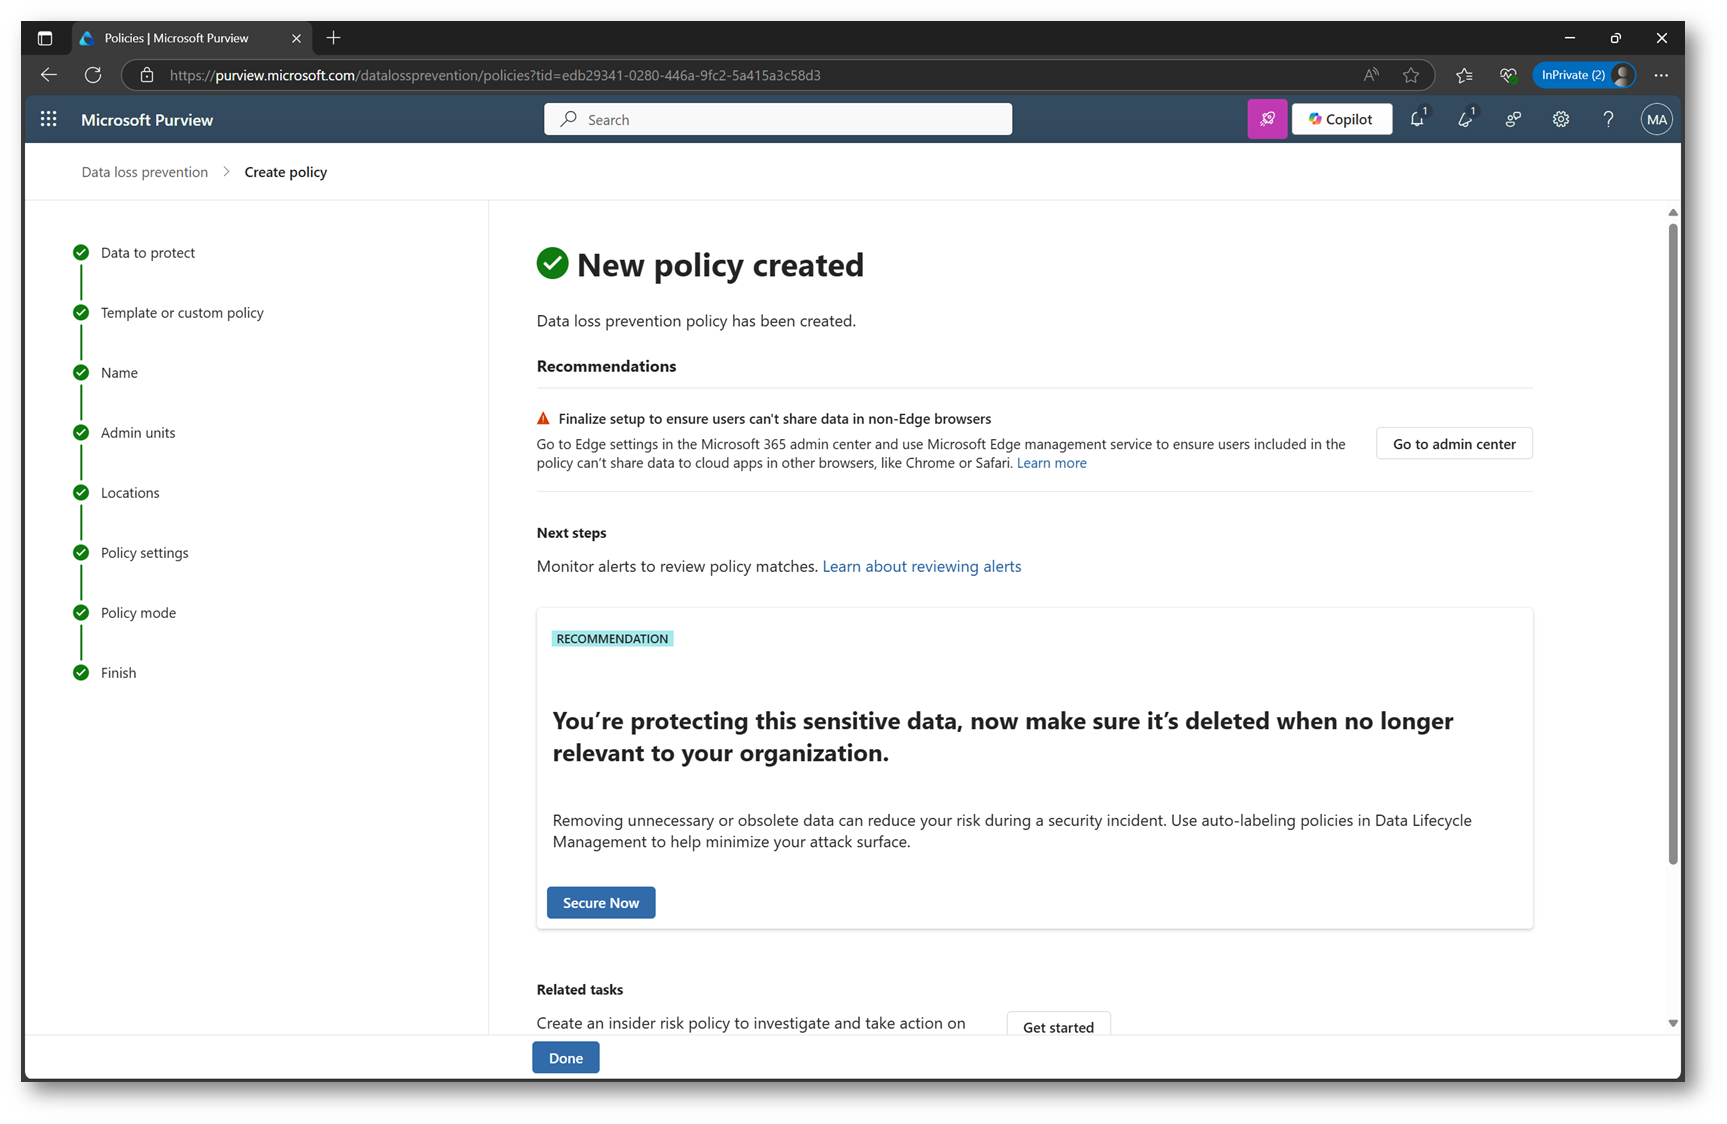Open the Copilot button

[x=1341, y=119]
